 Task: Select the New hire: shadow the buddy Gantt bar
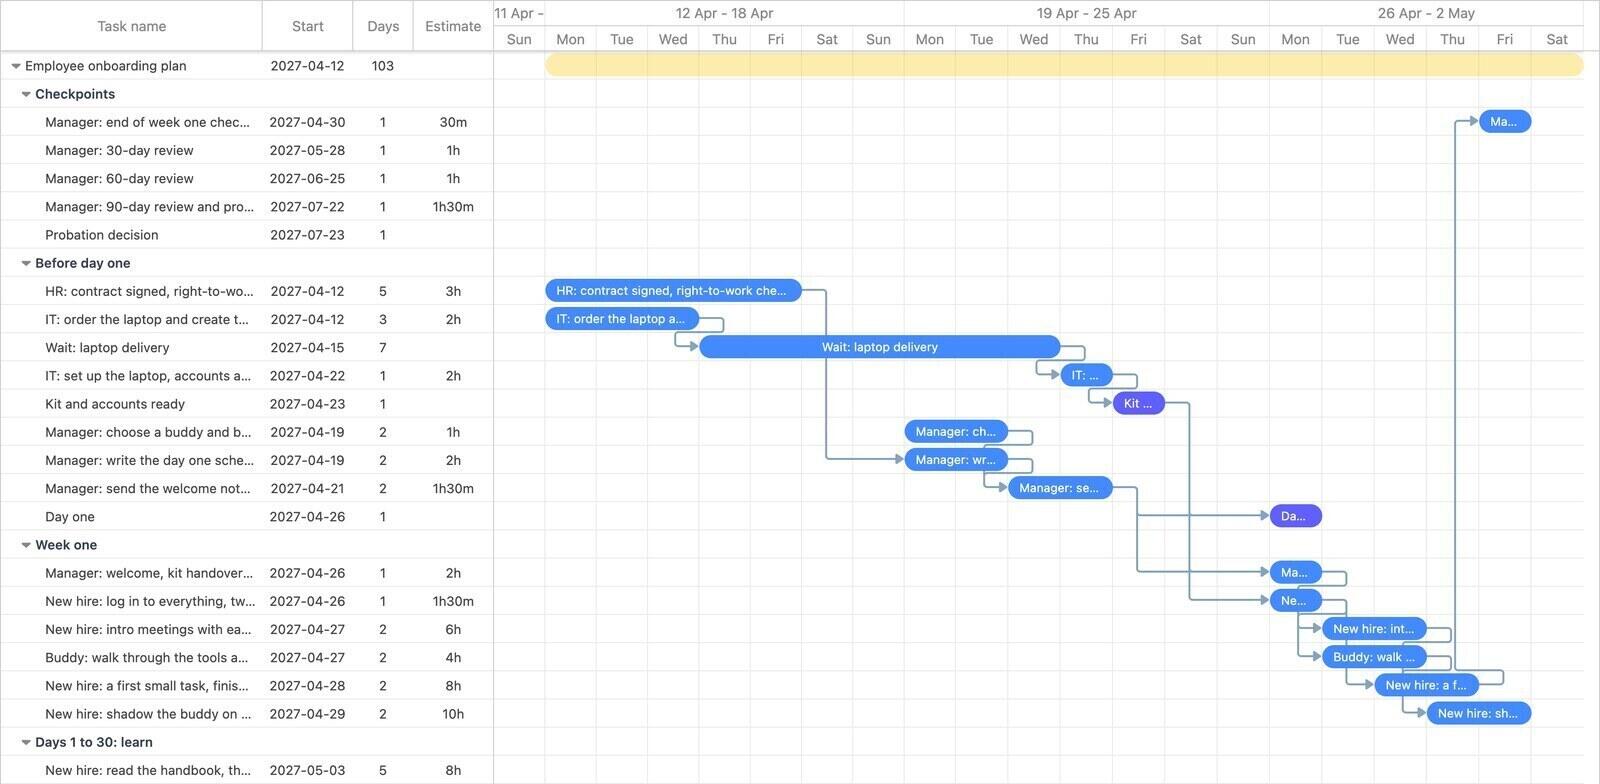(1479, 713)
